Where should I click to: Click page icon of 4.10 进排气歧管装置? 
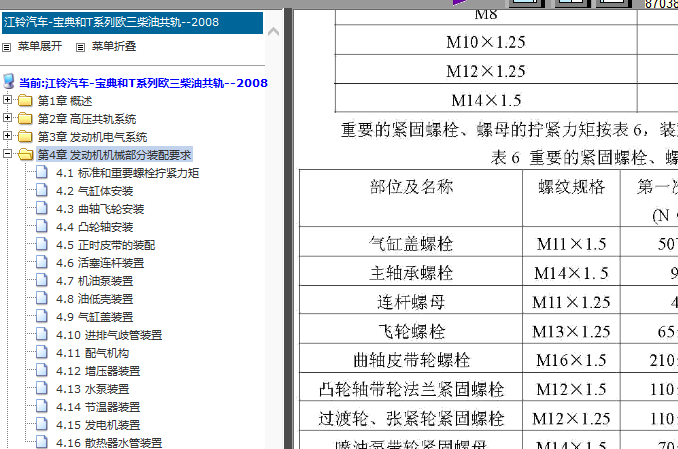42,334
